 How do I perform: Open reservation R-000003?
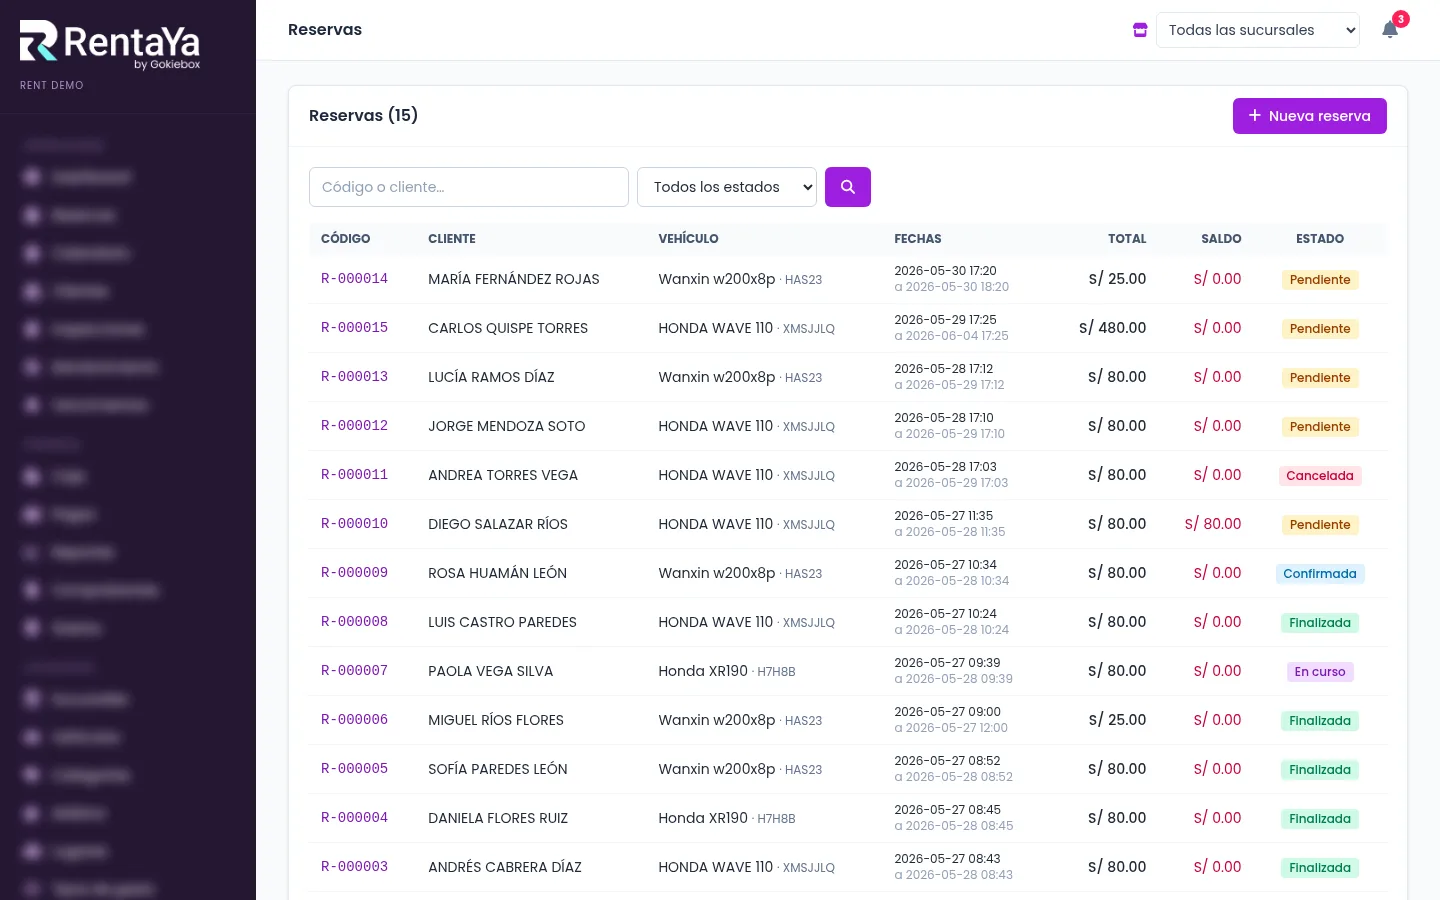point(354,867)
